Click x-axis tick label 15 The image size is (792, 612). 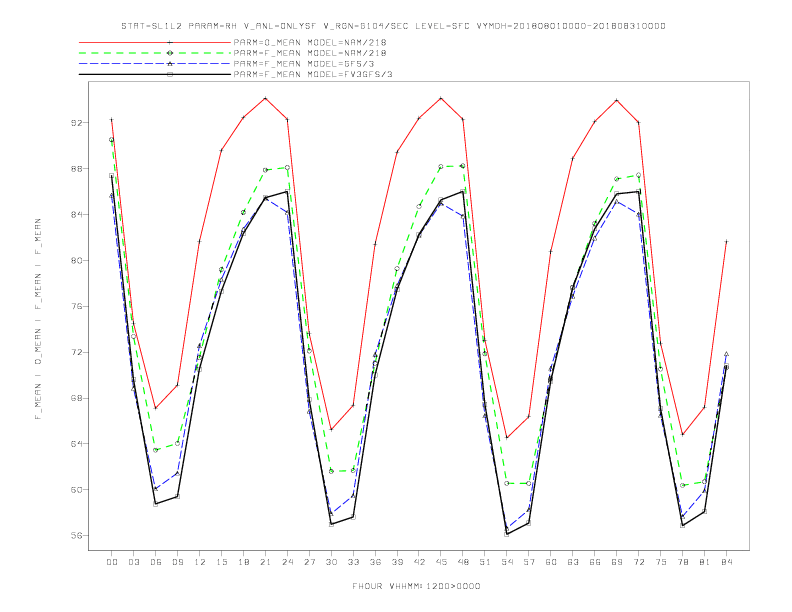tap(222, 562)
